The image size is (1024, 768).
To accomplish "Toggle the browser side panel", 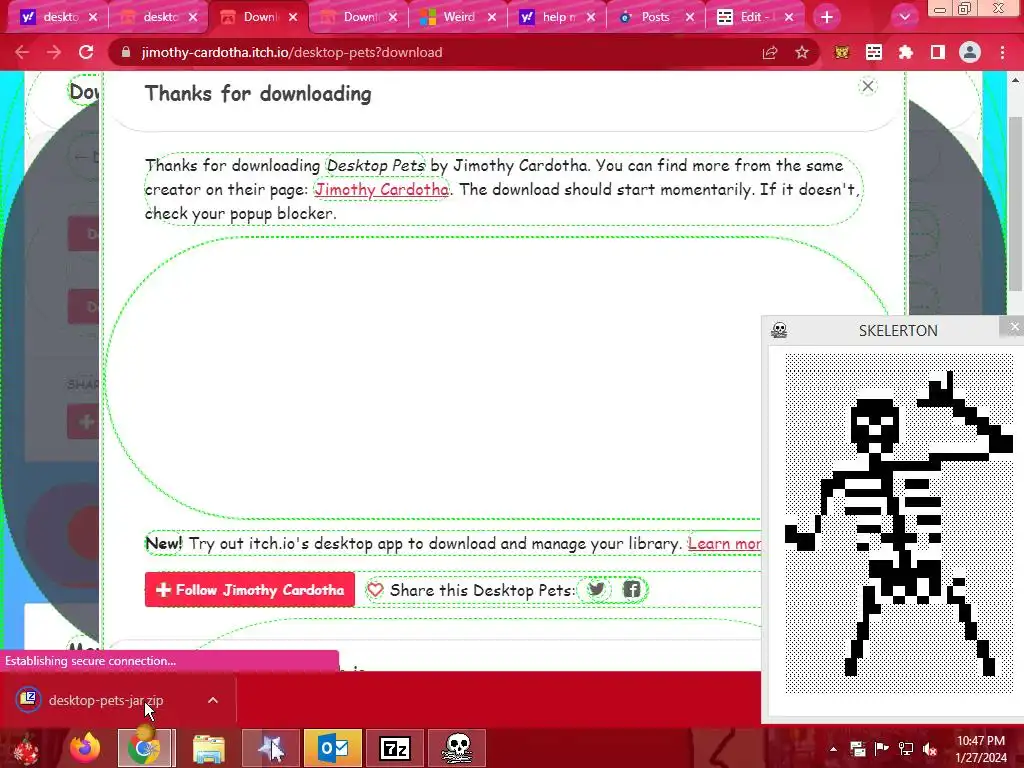I will (938, 52).
